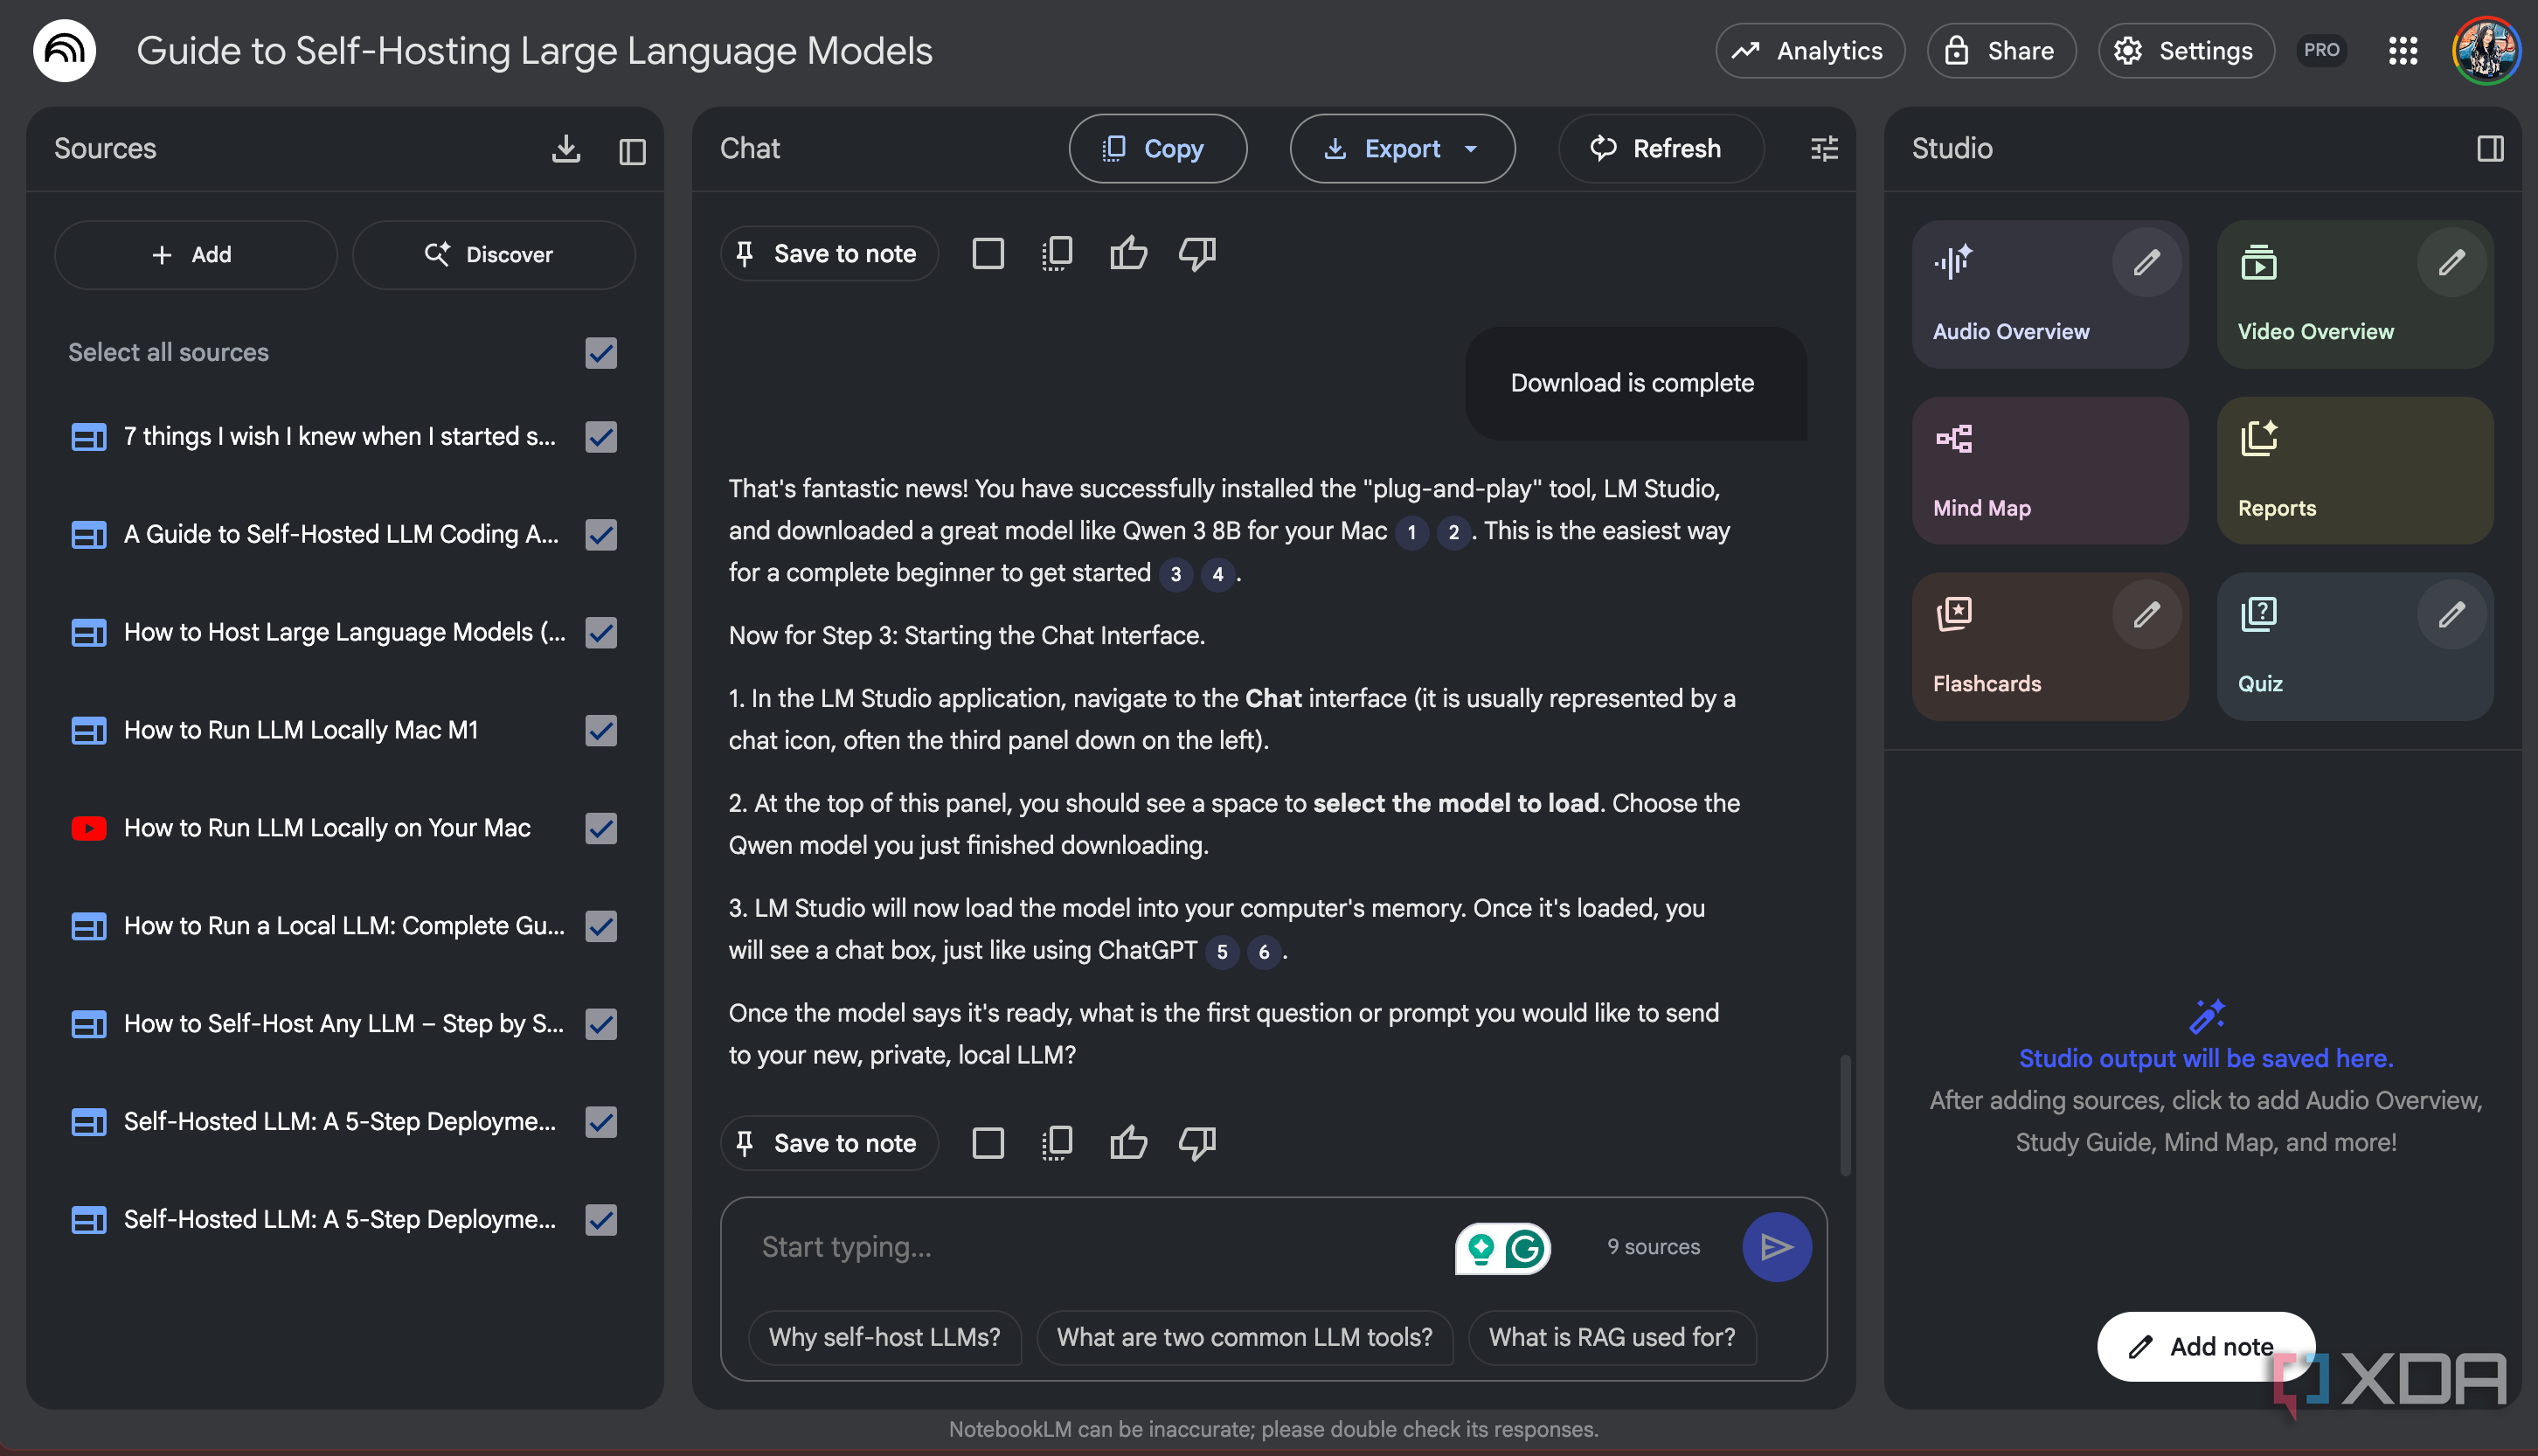2538x1456 pixels.
Task: Open the Reports tile
Action: click(x=2355, y=470)
